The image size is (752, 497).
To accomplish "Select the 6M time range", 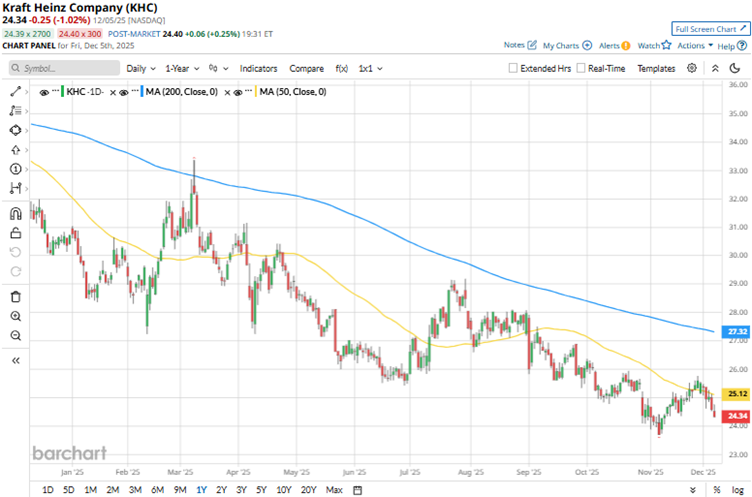I will tap(157, 489).
